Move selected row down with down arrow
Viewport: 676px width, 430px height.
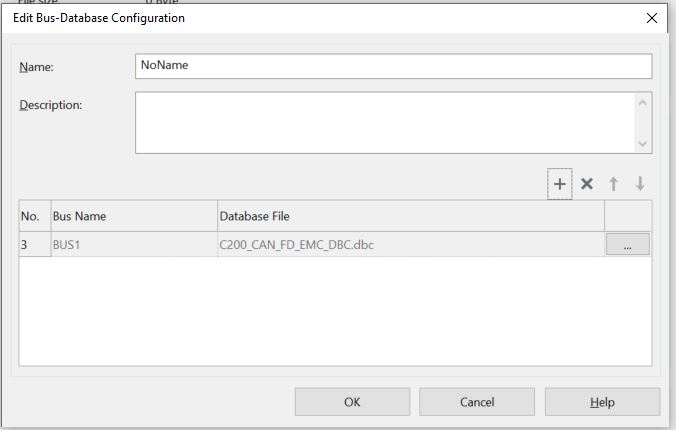point(640,184)
